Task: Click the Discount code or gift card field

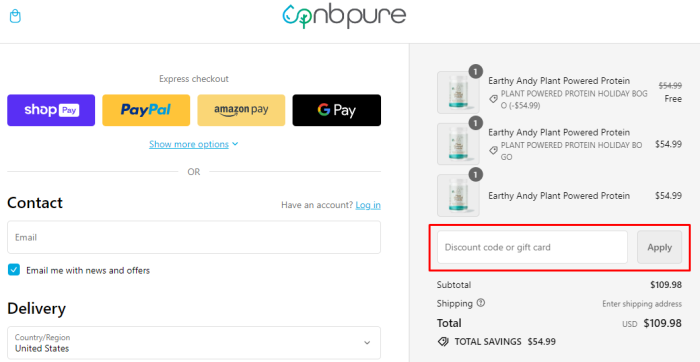Action: (532, 247)
